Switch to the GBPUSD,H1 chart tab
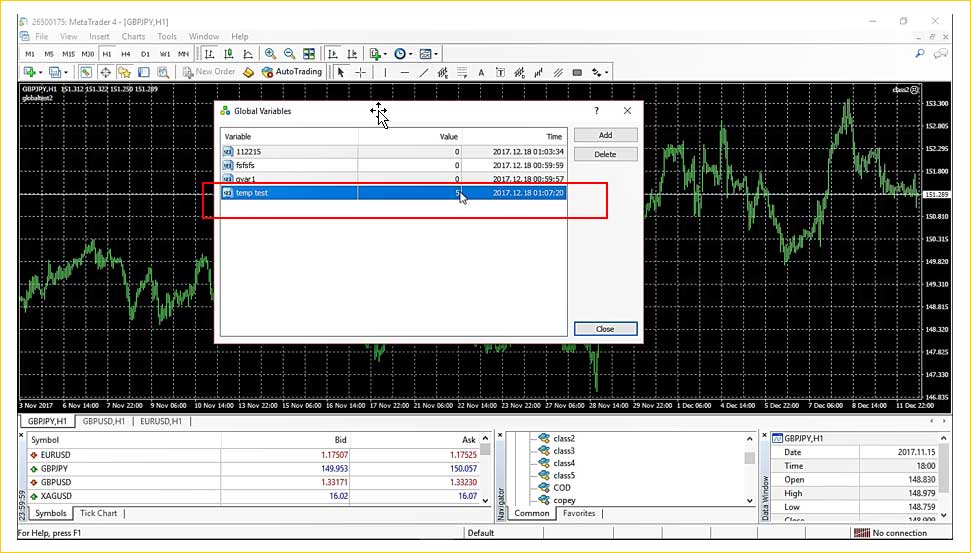The width and height of the screenshot is (971, 553). click(103, 421)
